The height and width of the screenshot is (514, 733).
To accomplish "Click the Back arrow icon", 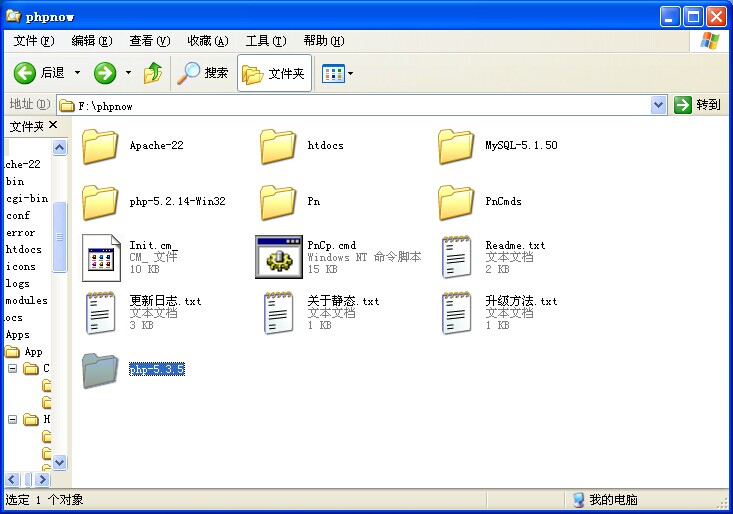I will [x=25, y=73].
